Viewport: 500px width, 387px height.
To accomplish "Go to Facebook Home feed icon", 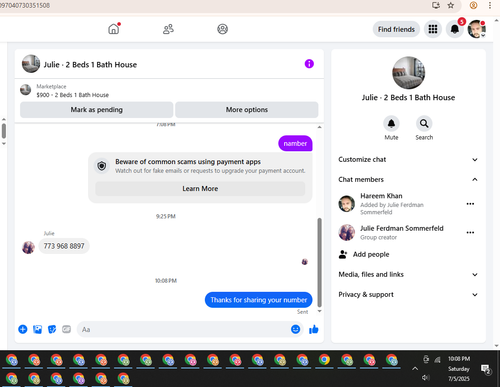I will [x=114, y=29].
